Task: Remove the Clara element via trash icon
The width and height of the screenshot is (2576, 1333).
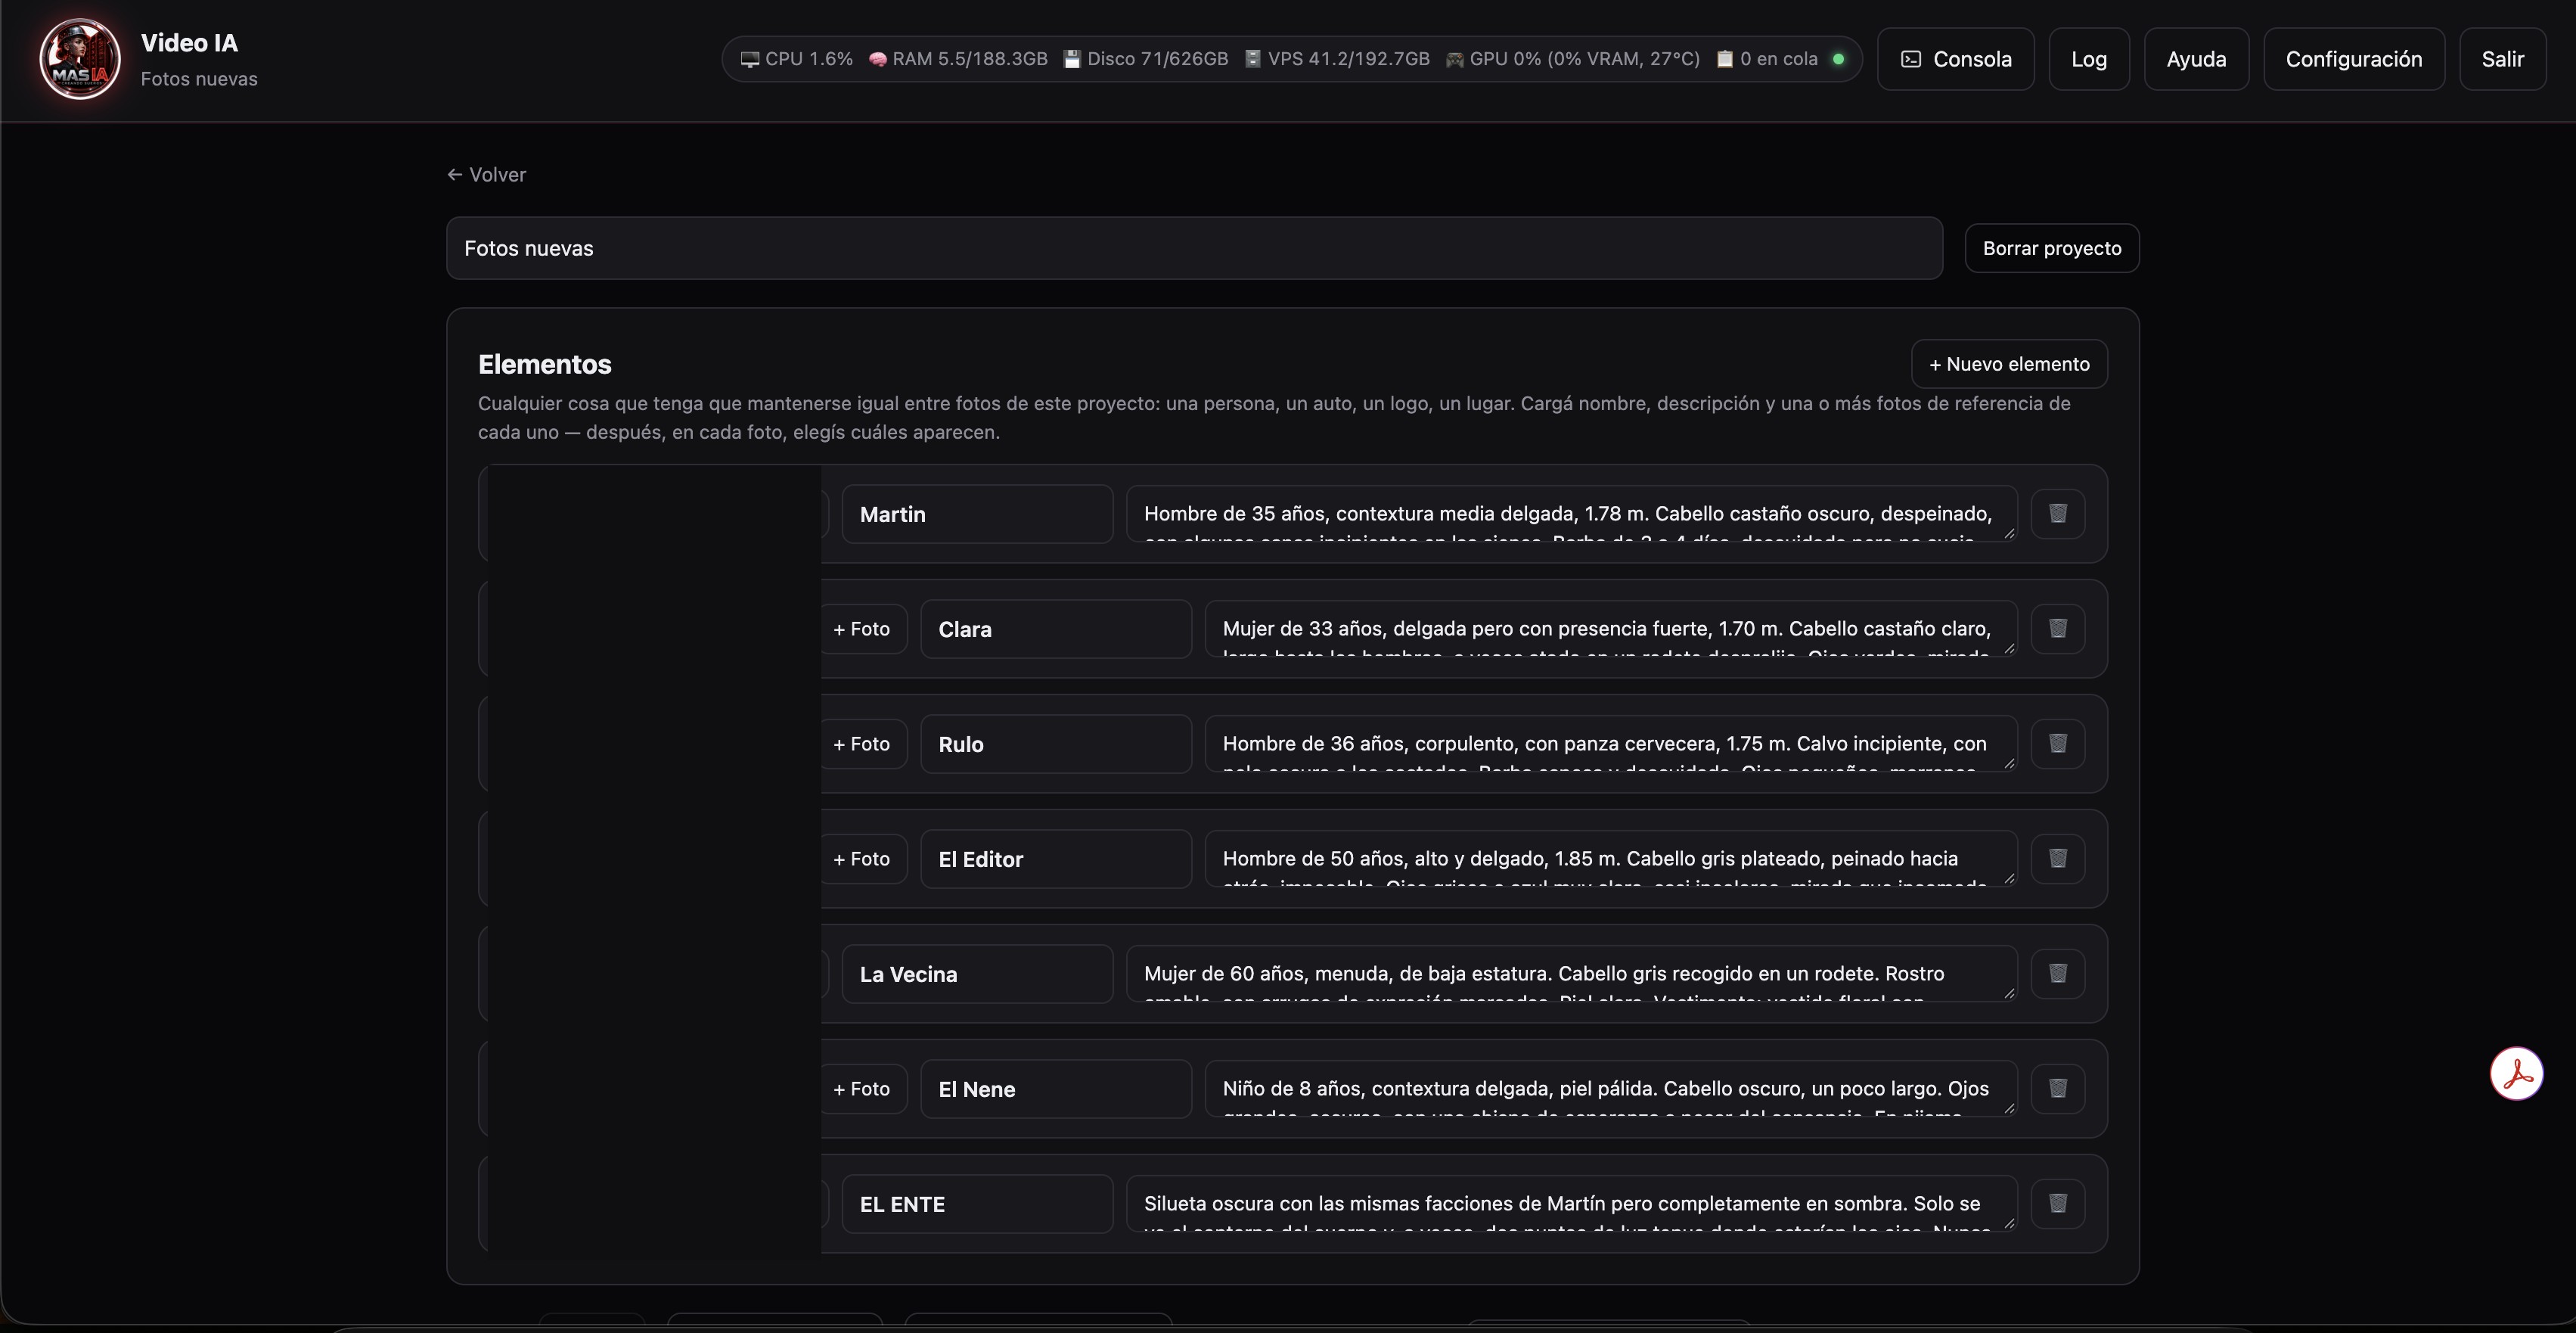Action: (x=2057, y=628)
